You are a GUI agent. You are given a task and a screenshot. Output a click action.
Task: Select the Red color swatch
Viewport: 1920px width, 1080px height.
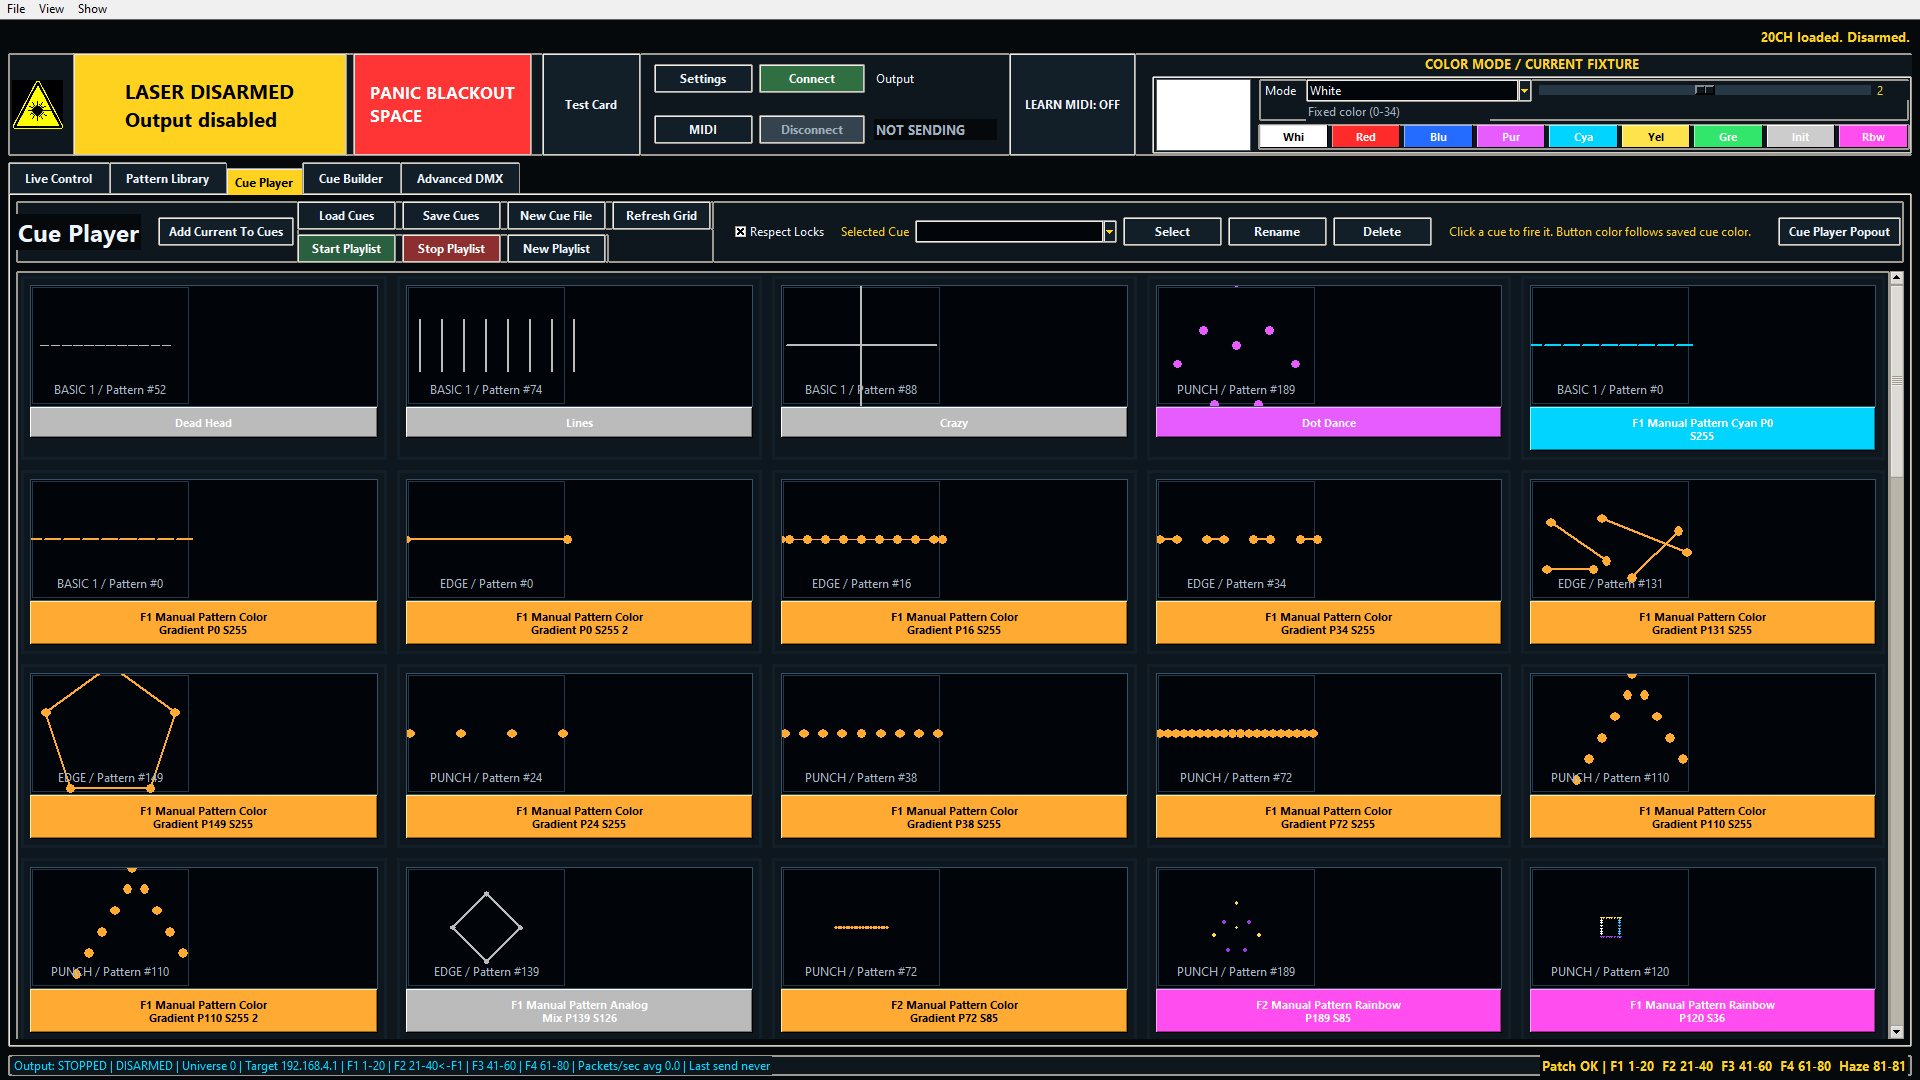coord(1366,137)
